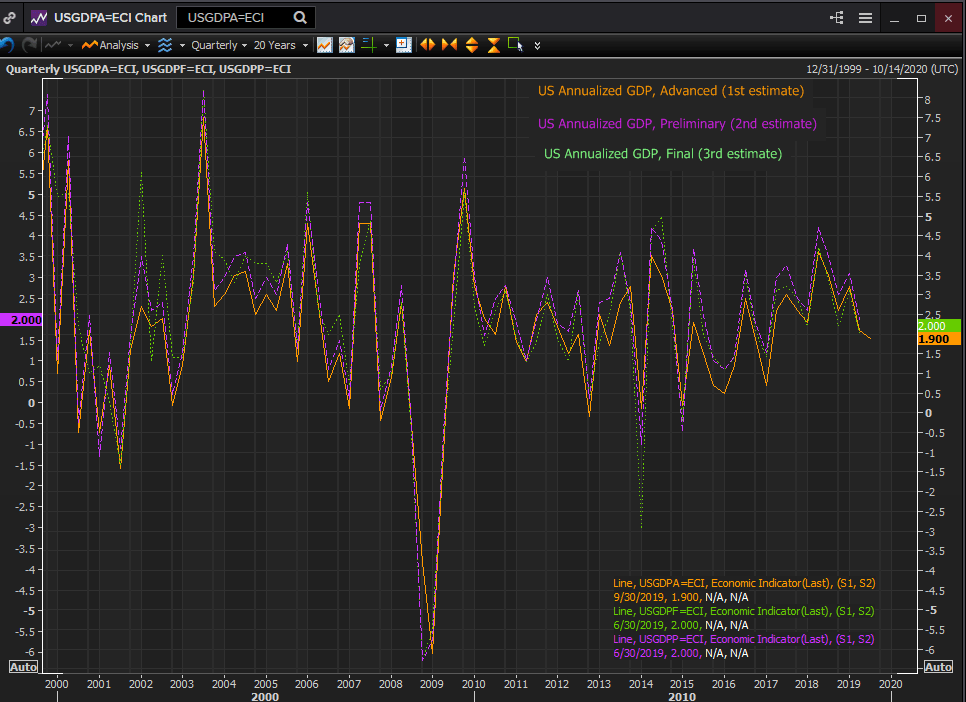Click the Advanced (1st estimate) legend label
Viewport: 966px width, 702px height.
(x=670, y=91)
